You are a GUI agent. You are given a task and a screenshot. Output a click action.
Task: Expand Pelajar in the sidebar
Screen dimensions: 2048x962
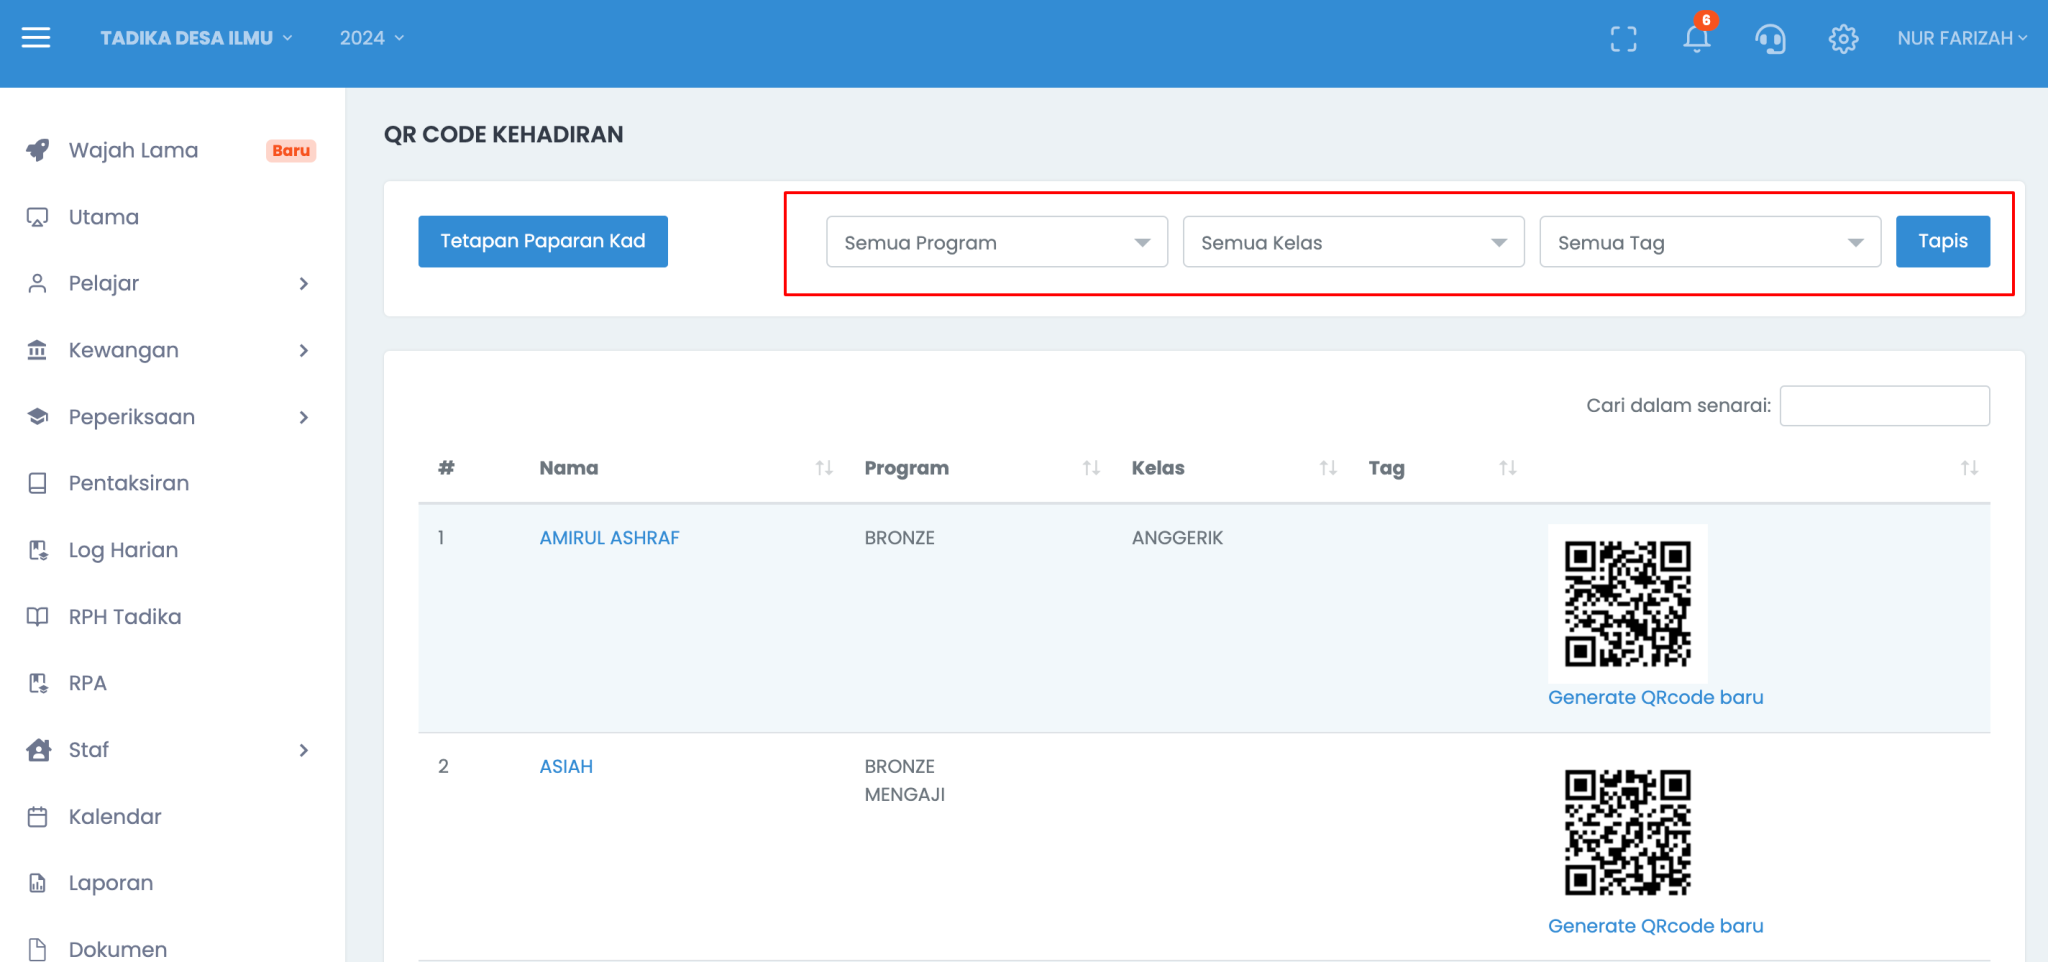(170, 284)
